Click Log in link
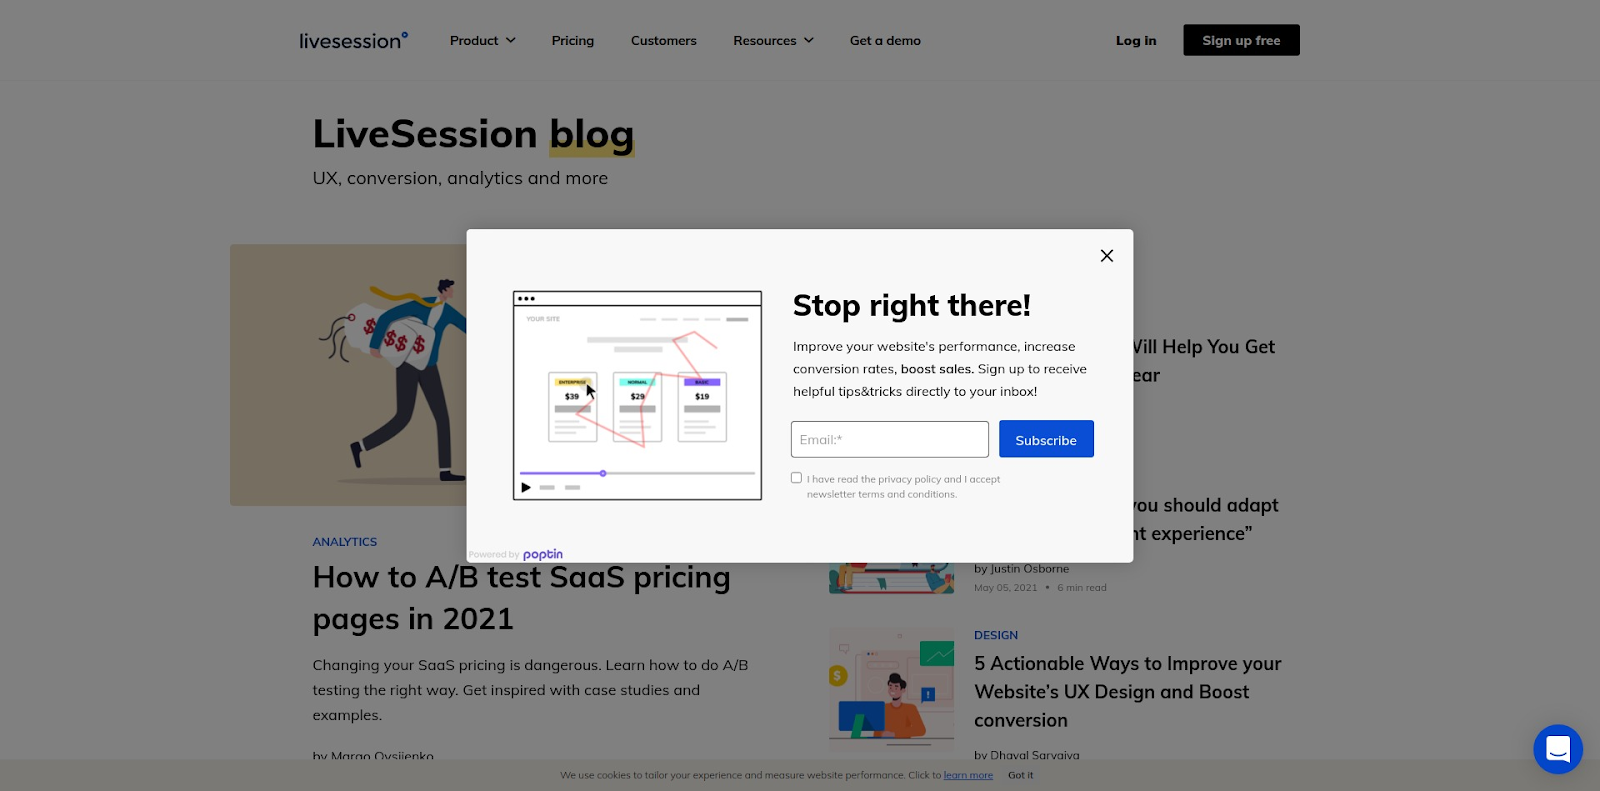This screenshot has height=791, width=1600. click(1136, 41)
